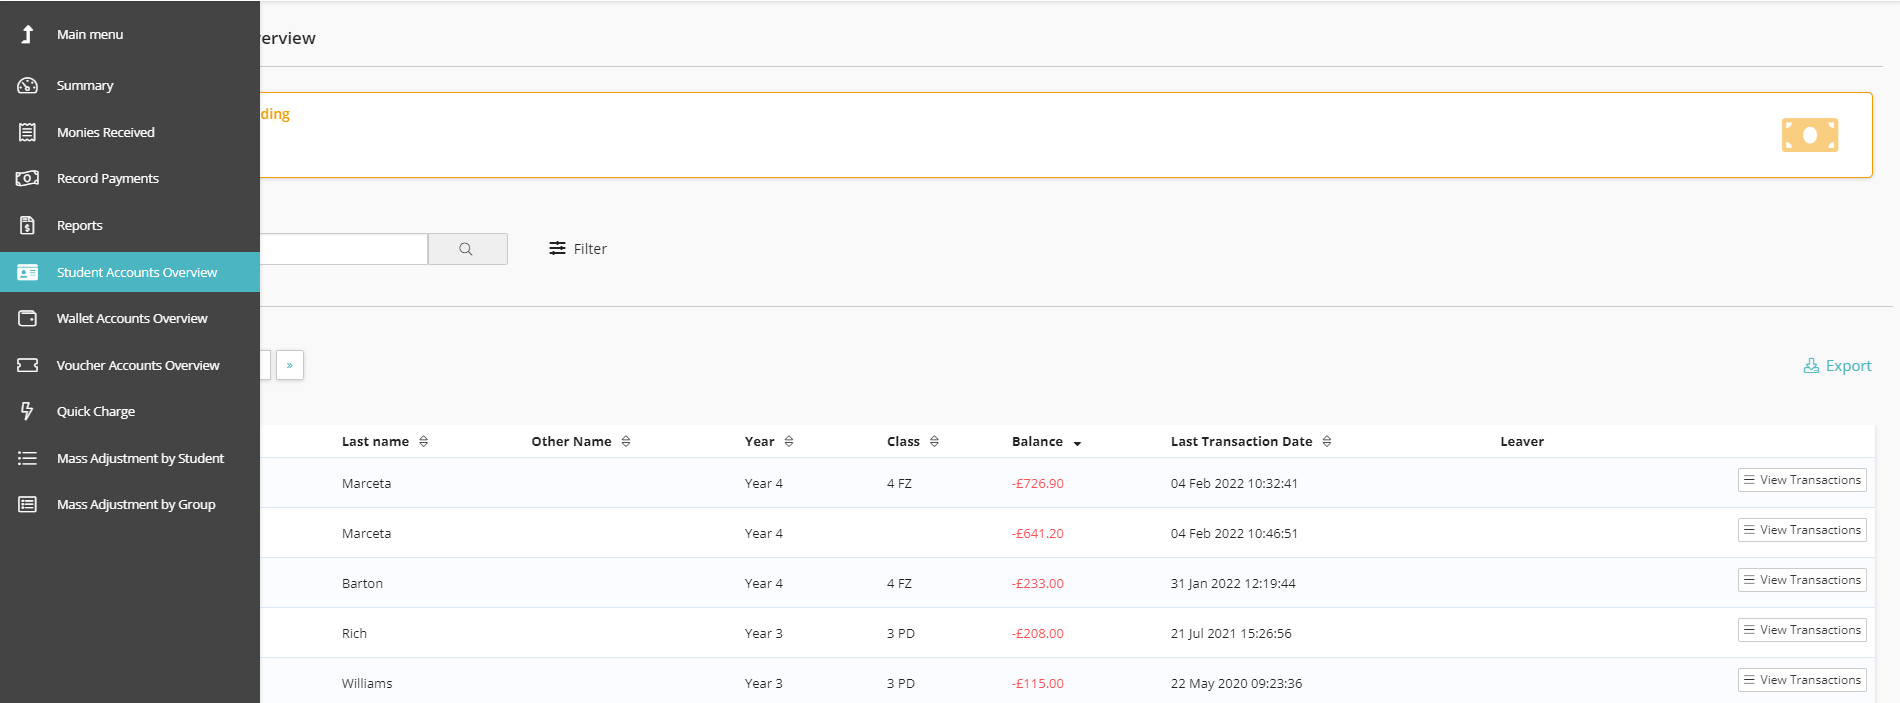
Task: Click the magnifier search button
Action: coord(467,249)
